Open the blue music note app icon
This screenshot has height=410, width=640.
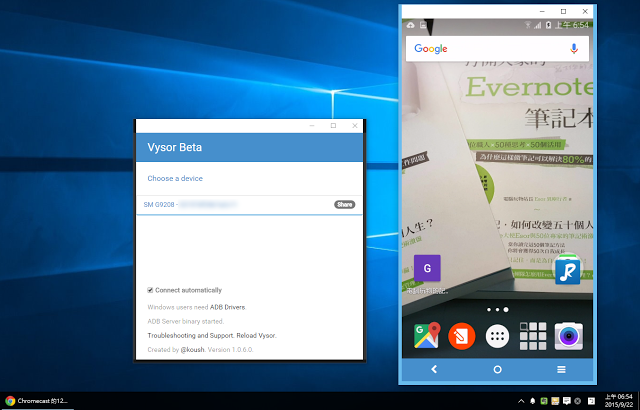pyautogui.click(x=567, y=270)
